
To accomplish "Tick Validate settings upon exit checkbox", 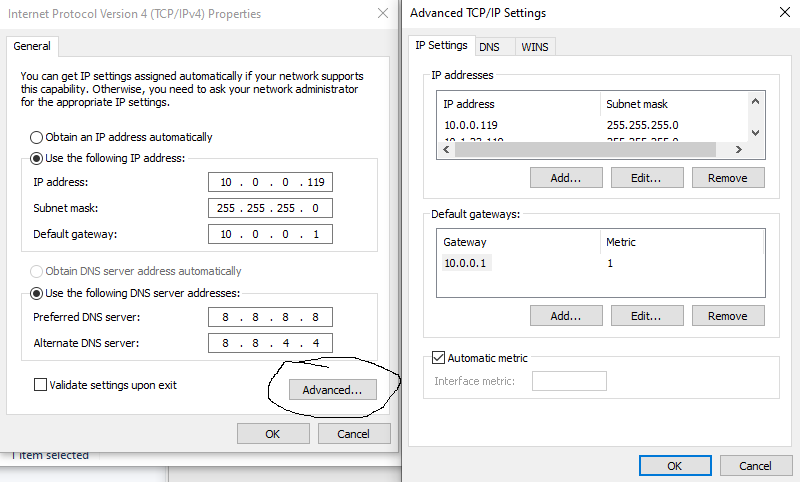I will [40, 385].
